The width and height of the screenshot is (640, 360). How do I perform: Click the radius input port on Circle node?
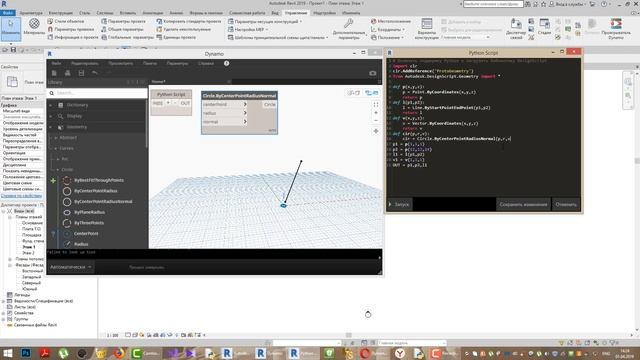click(225, 113)
